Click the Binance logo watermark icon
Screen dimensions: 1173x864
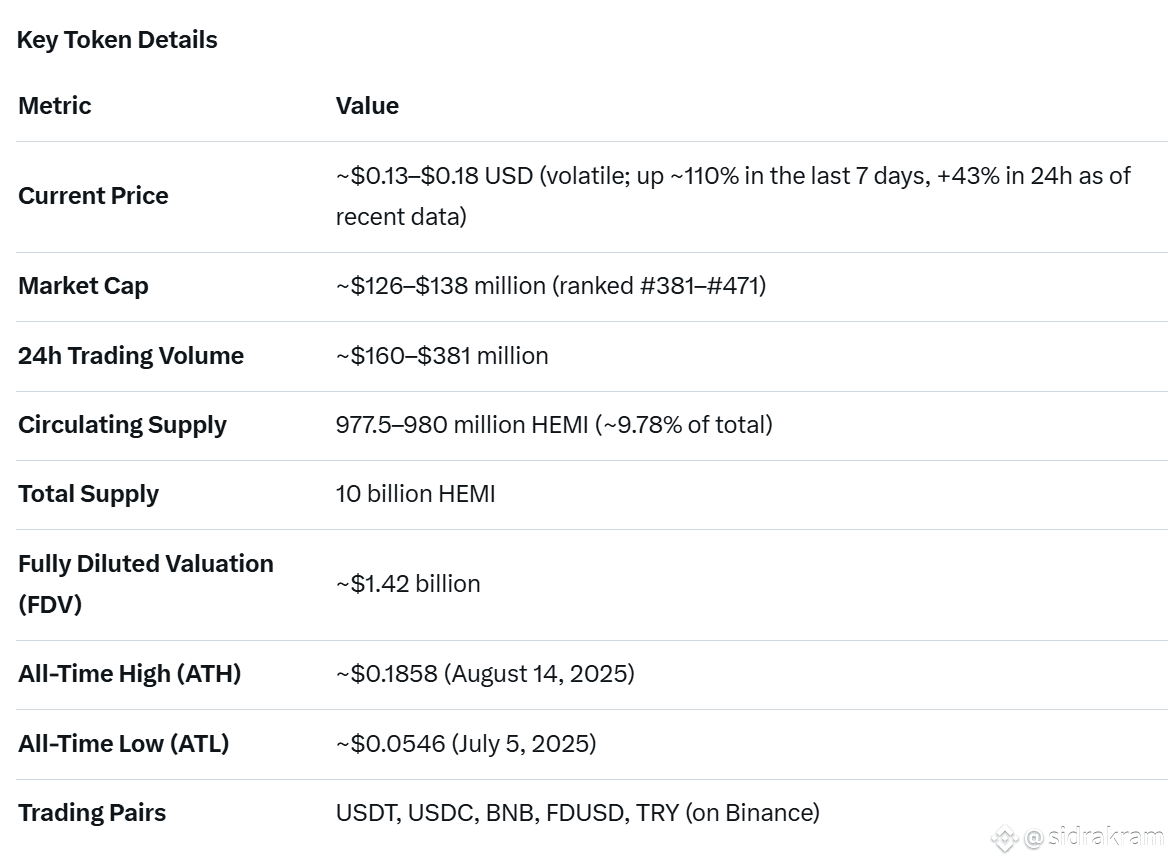pyautogui.click(x=1004, y=838)
